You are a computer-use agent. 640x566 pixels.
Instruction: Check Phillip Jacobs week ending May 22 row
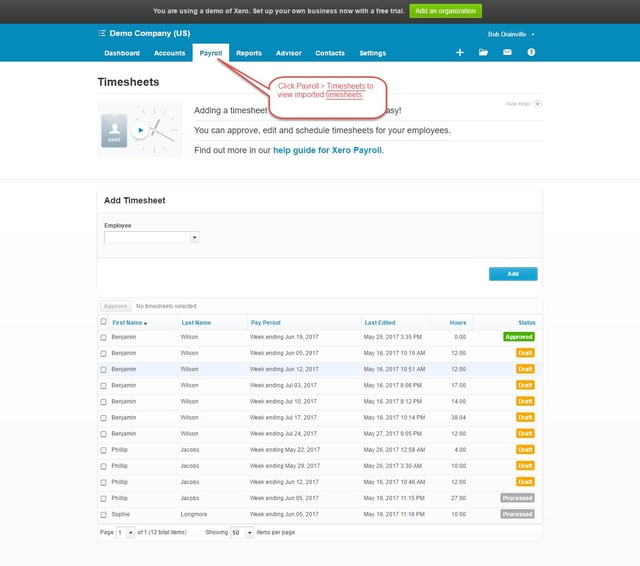pos(103,450)
